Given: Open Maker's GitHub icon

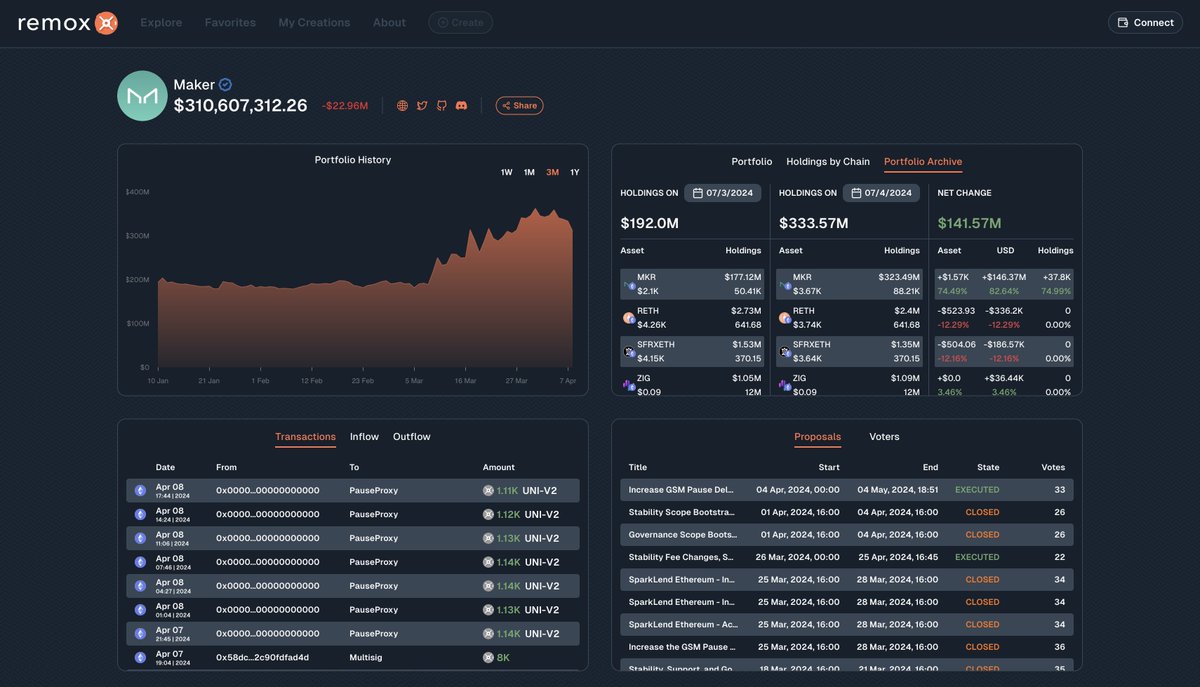Looking at the screenshot, I should click(441, 105).
